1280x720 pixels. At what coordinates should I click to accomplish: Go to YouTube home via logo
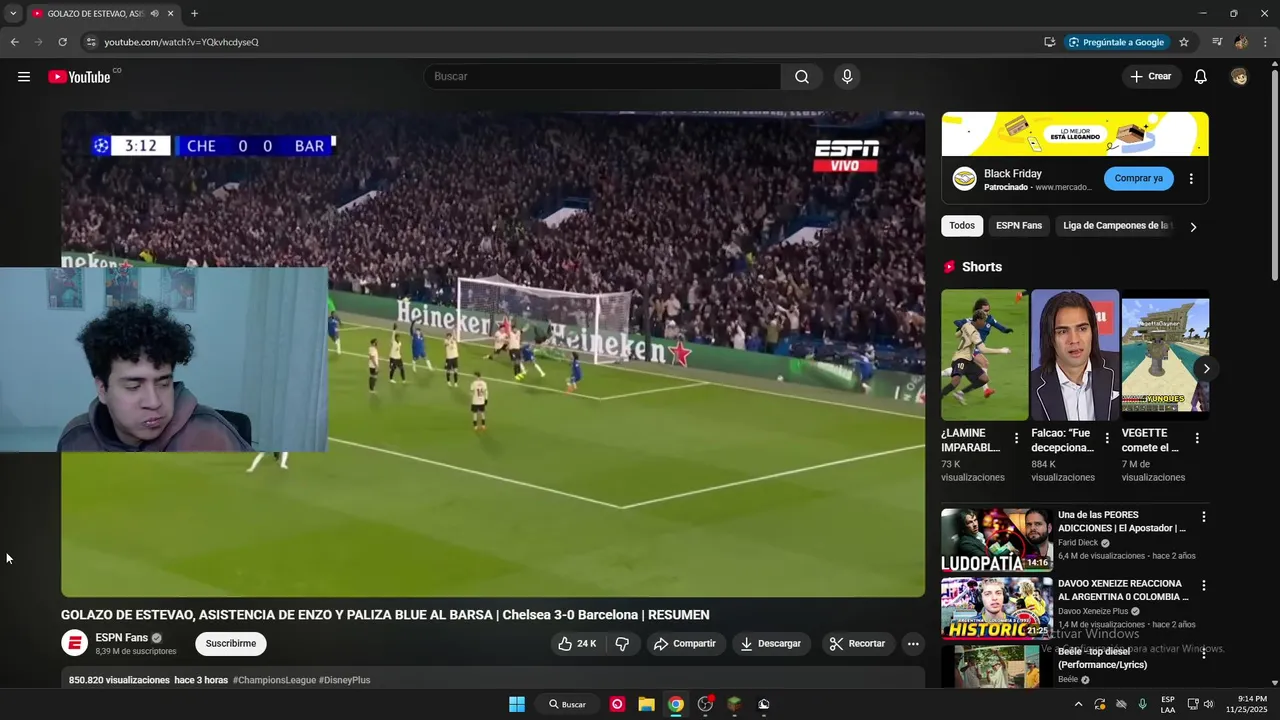(79, 77)
